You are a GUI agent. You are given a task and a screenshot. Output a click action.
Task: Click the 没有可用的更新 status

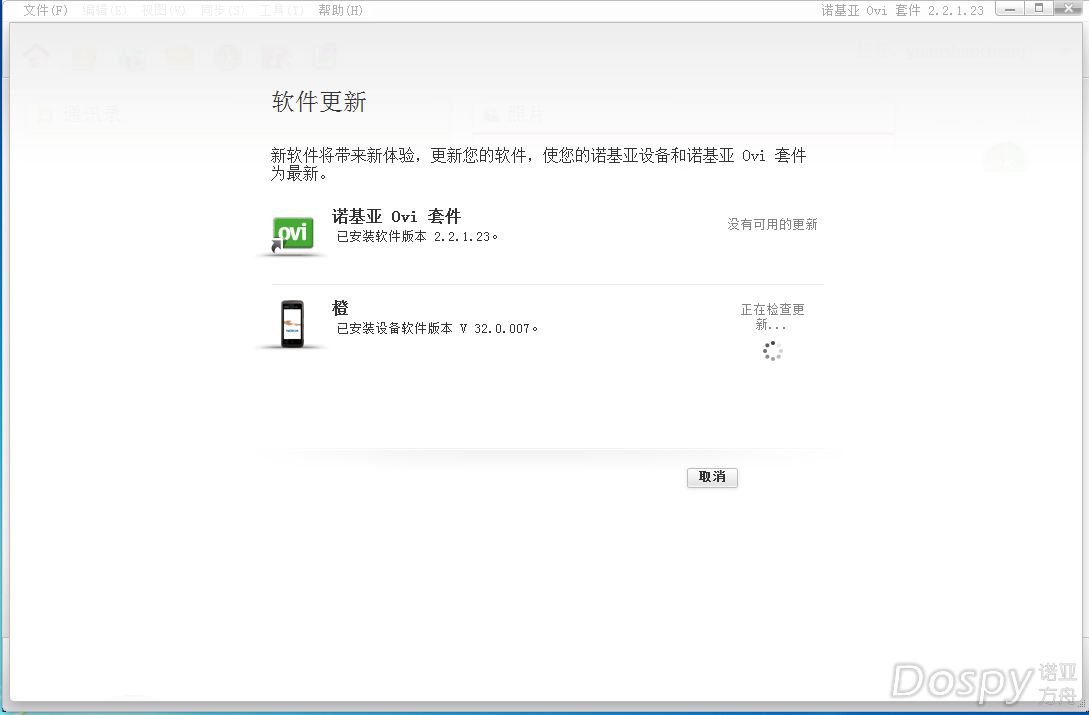pyautogui.click(x=772, y=224)
